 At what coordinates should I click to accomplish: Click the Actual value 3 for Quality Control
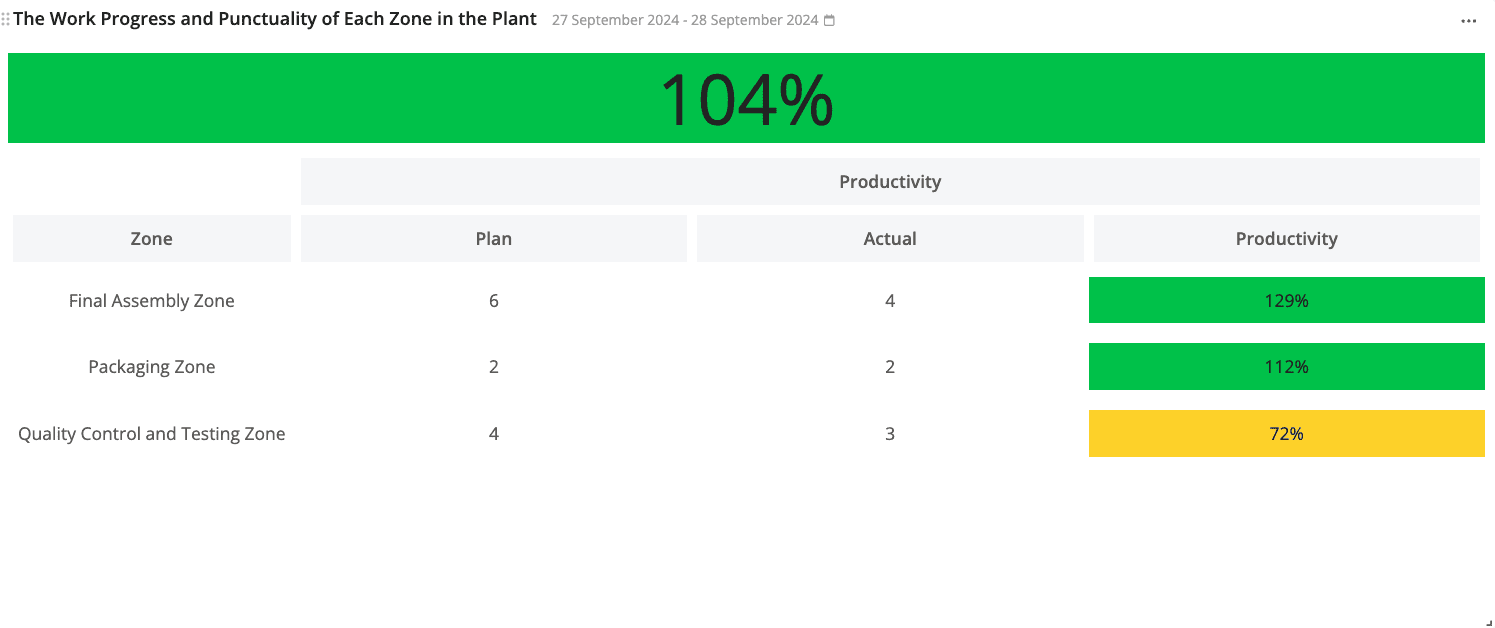tap(890, 434)
